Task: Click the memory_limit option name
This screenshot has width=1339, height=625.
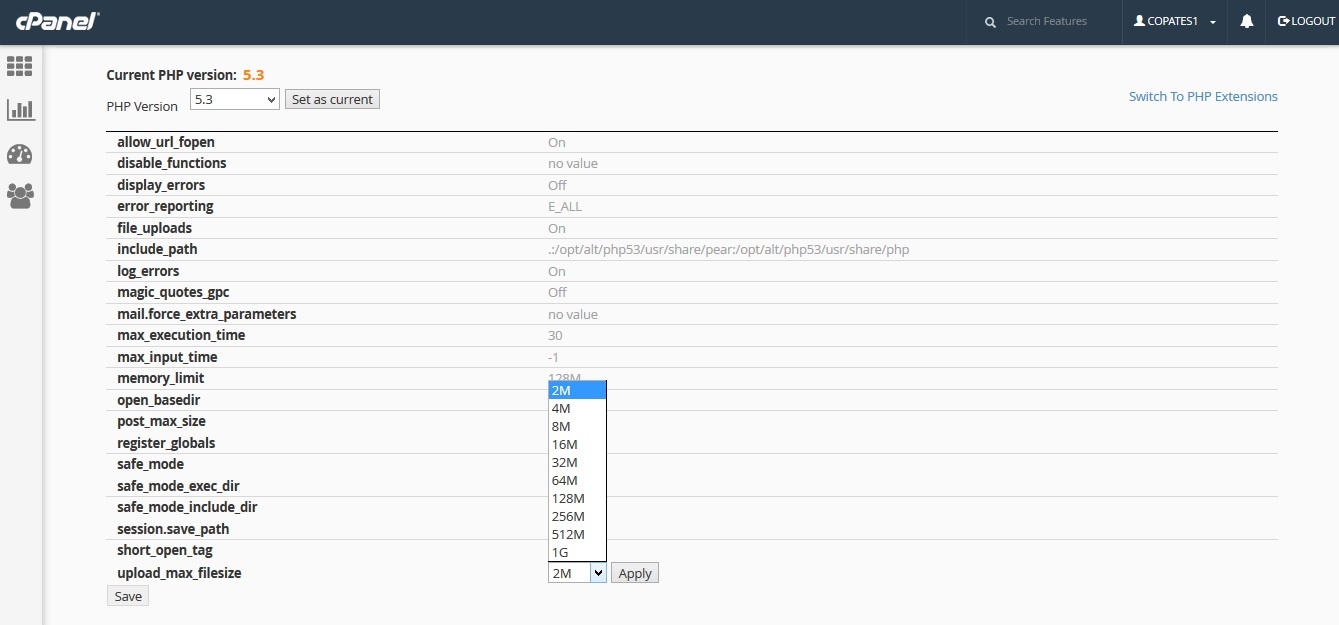Action: [x=161, y=378]
